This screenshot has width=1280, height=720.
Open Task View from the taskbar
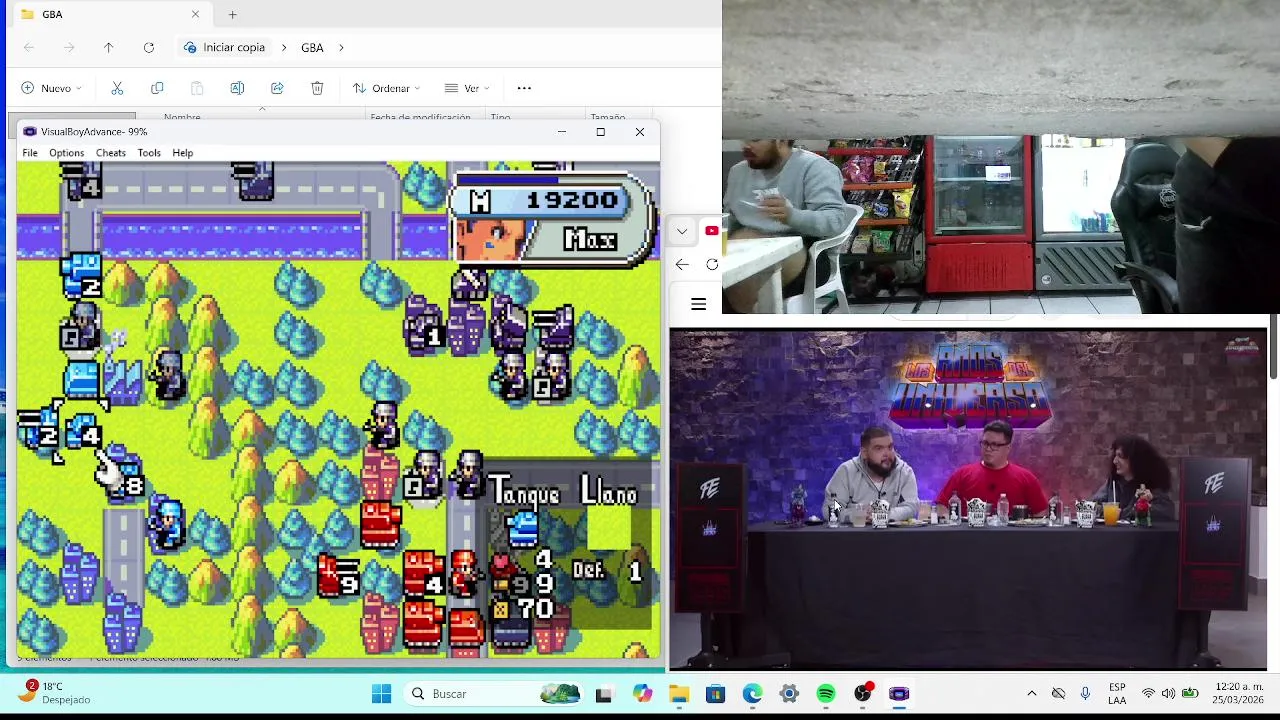604,694
